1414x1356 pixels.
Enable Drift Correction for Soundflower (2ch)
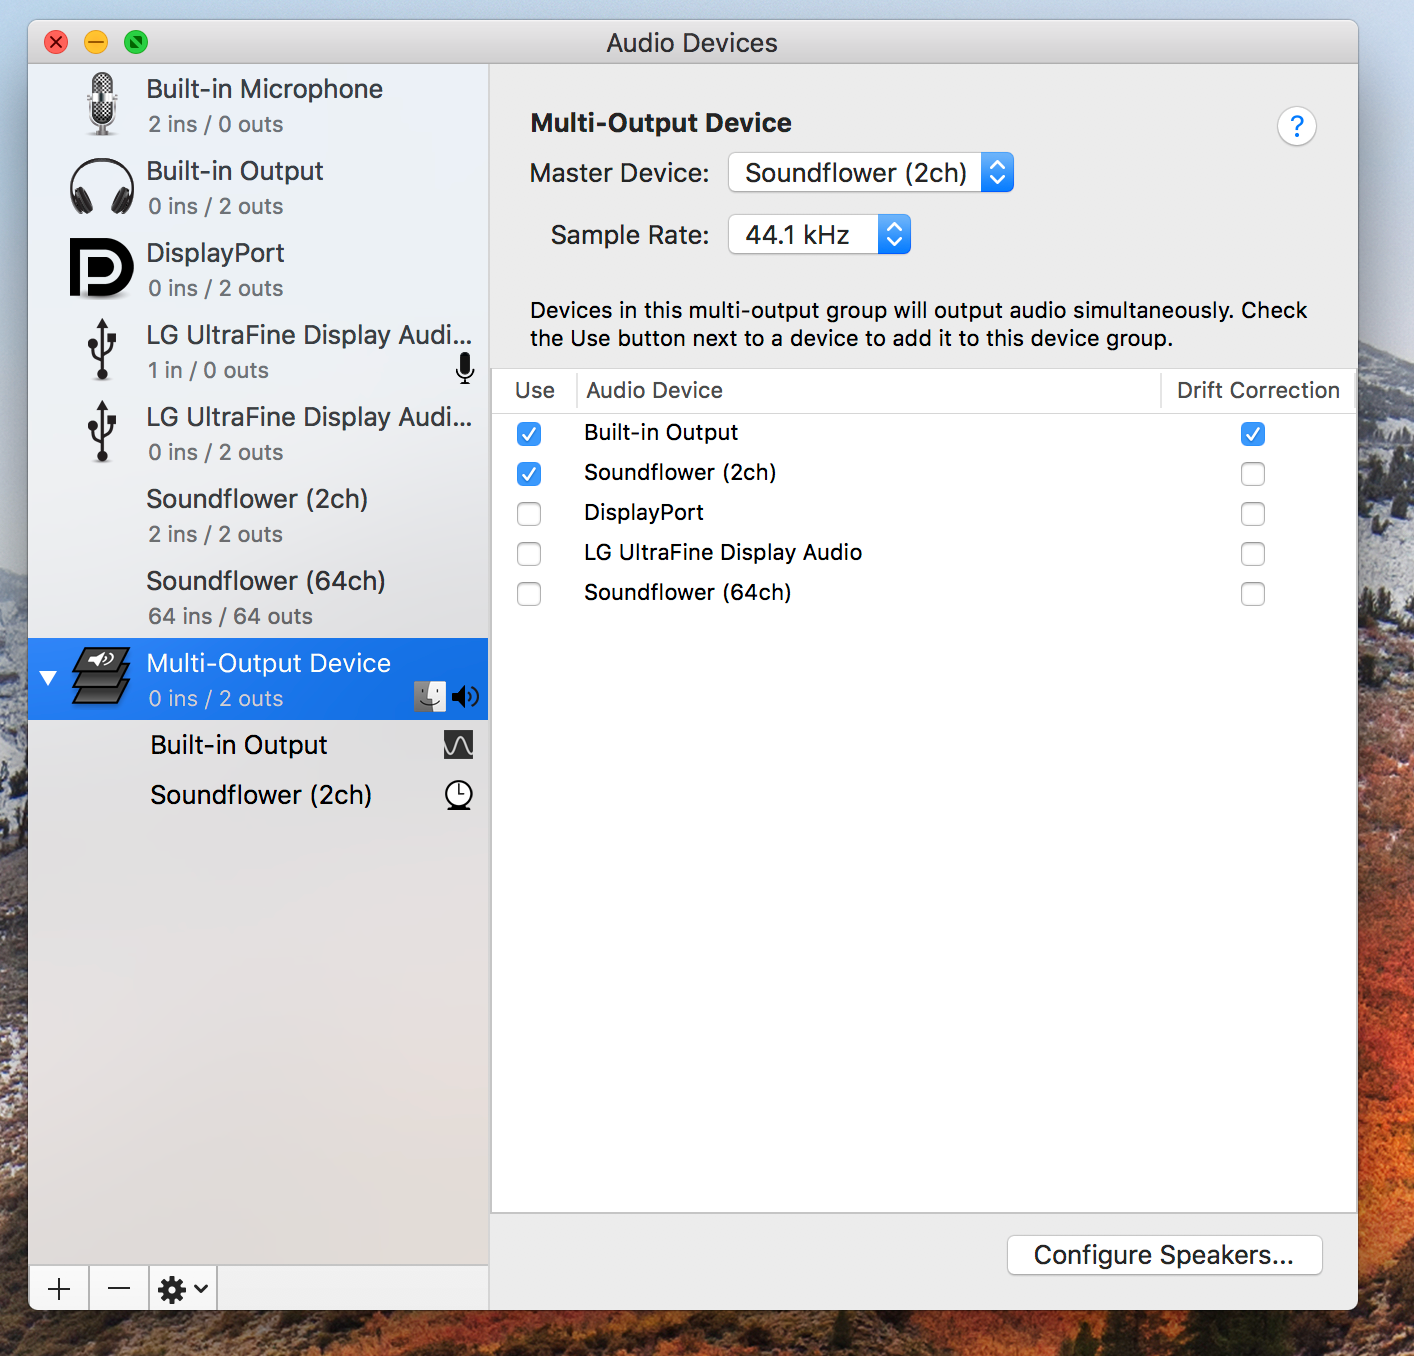(1253, 474)
